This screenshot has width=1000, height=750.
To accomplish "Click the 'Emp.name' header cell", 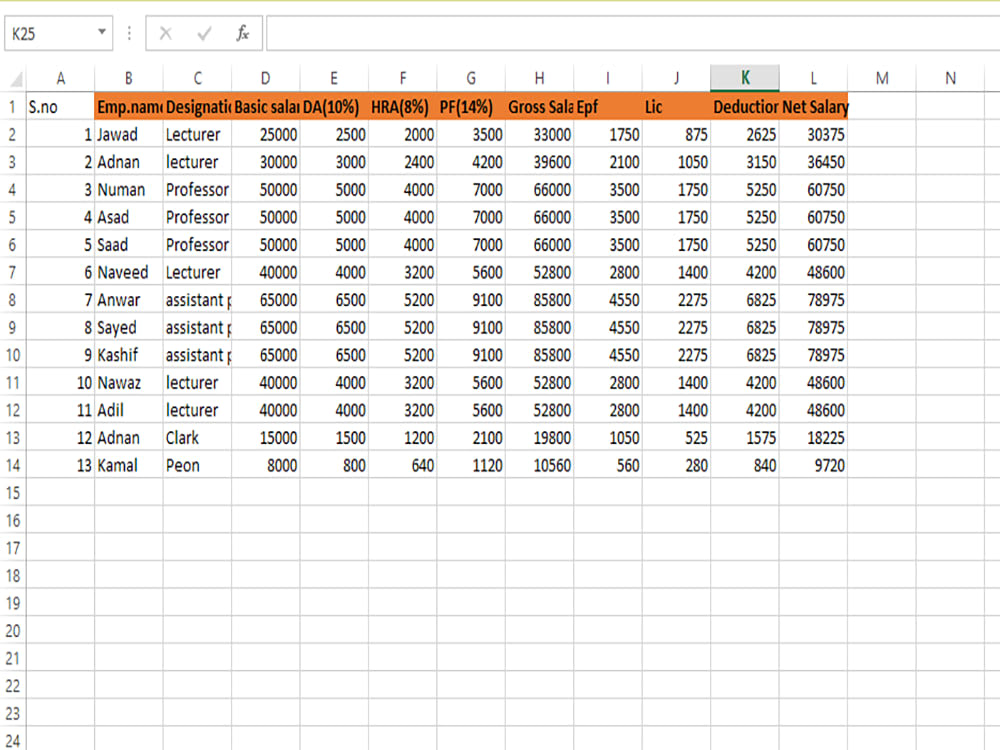I will click(129, 107).
